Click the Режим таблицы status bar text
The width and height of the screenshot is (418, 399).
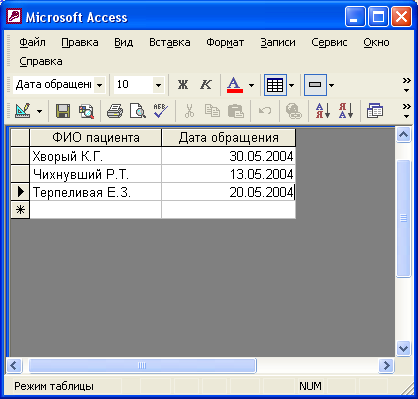(54, 386)
